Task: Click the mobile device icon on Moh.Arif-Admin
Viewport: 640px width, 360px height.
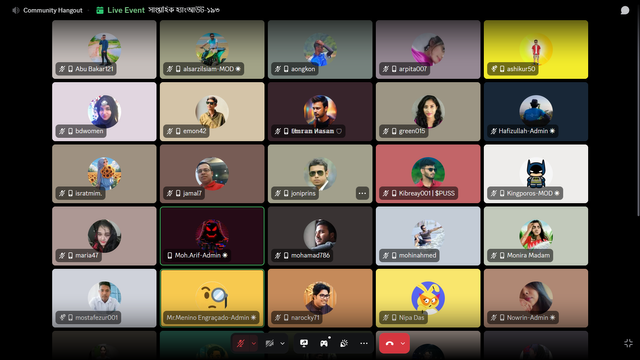Action: click(170, 255)
